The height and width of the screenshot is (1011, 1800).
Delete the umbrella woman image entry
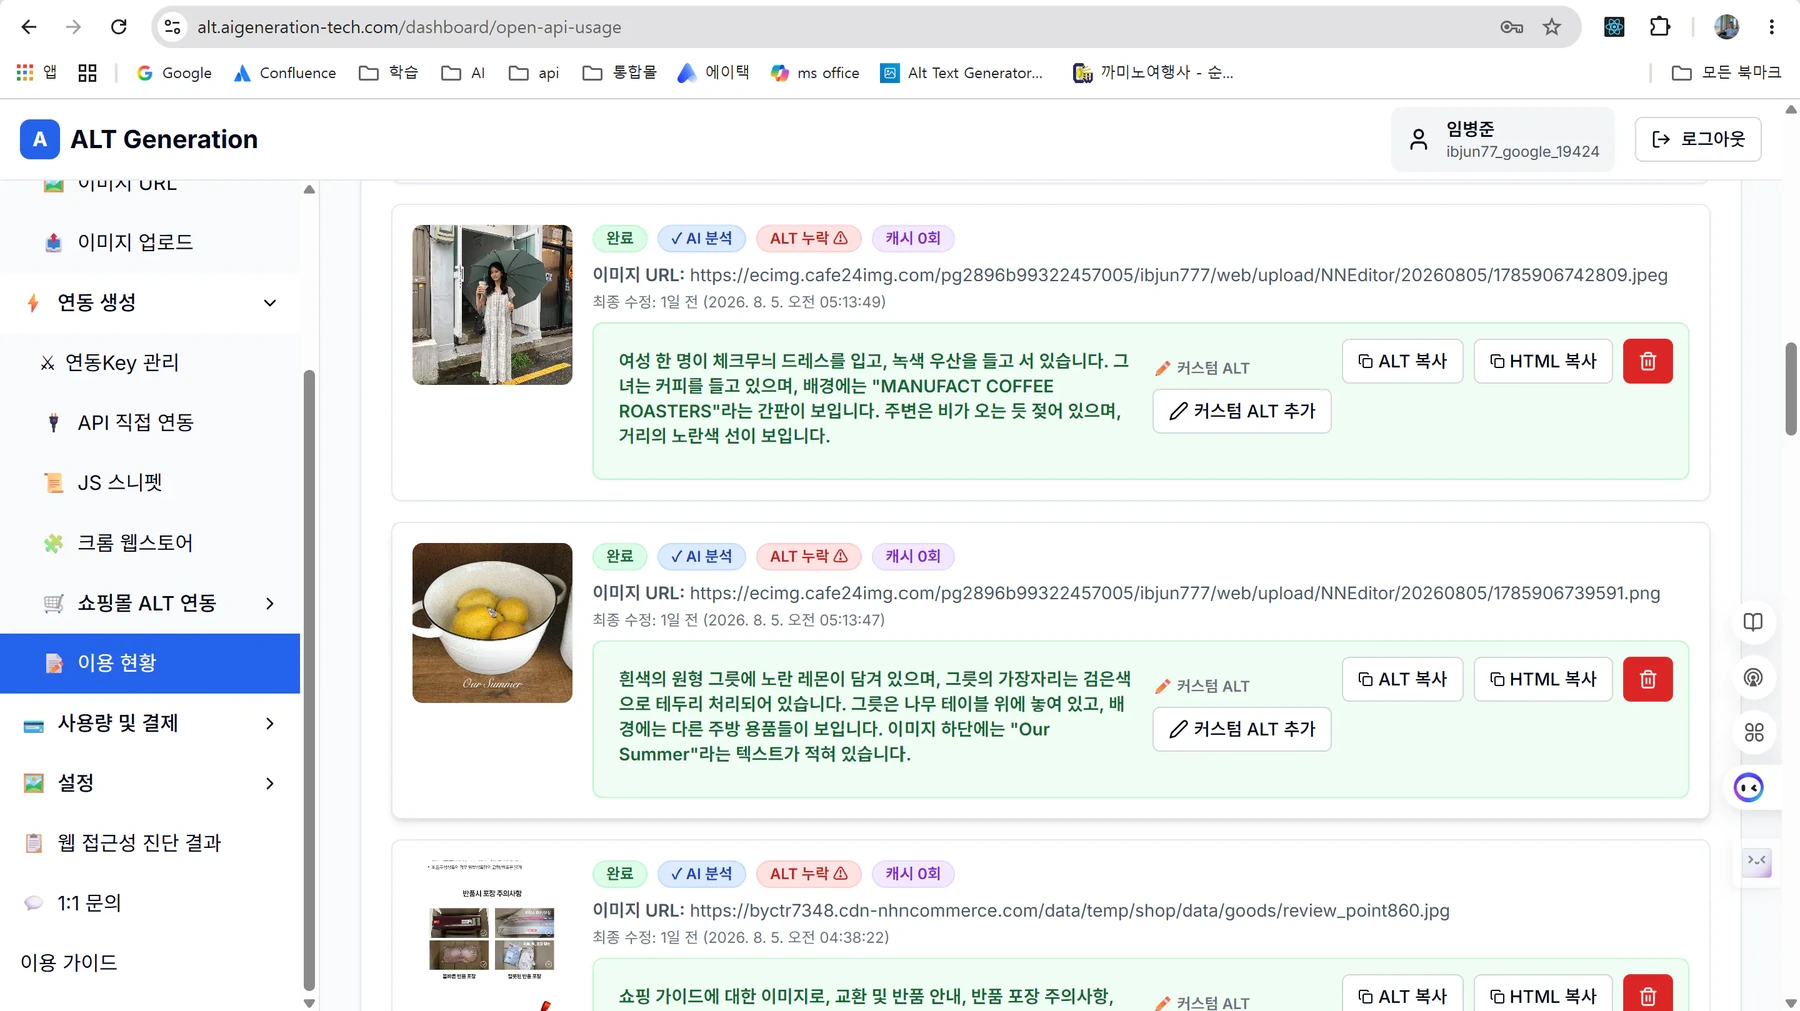tap(1647, 361)
